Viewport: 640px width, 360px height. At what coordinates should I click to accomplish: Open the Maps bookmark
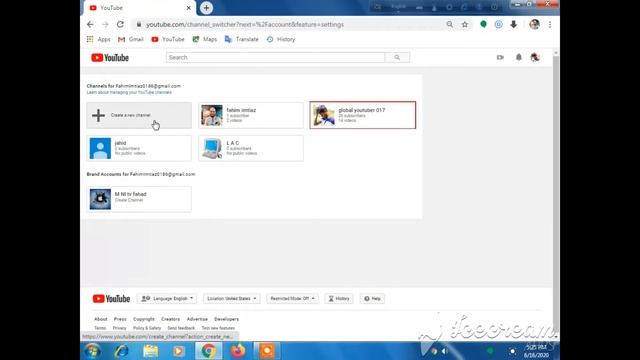205,39
